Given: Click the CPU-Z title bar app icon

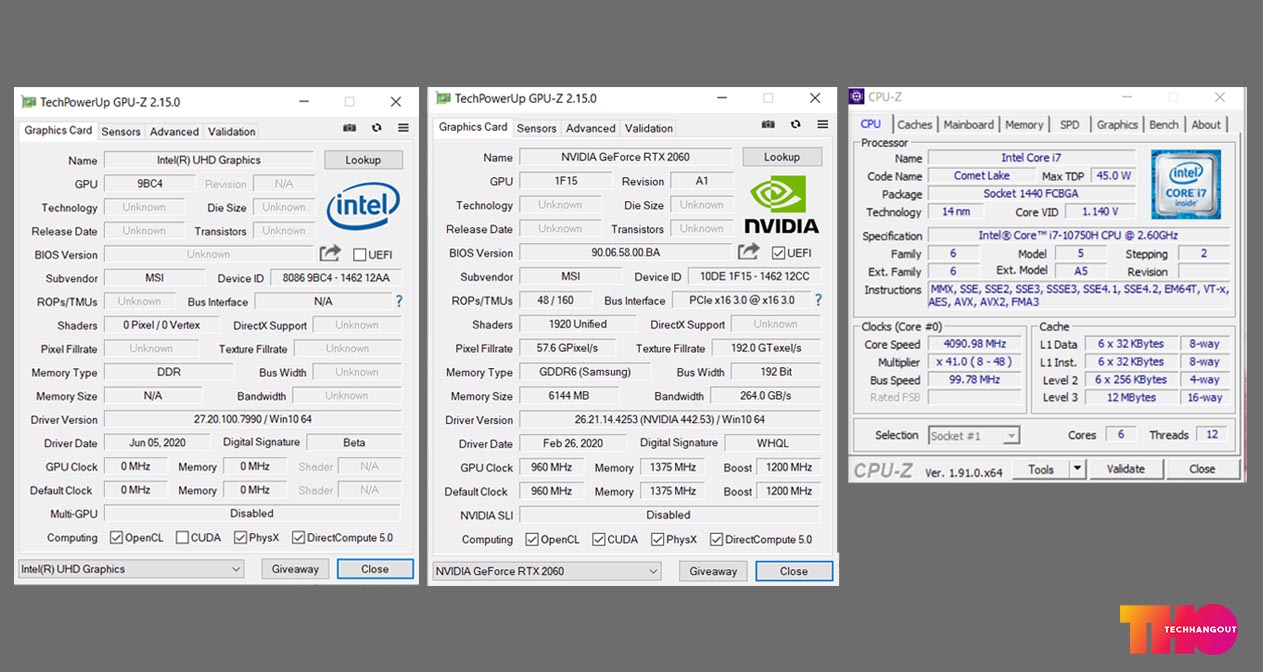Looking at the screenshot, I should pos(856,97).
